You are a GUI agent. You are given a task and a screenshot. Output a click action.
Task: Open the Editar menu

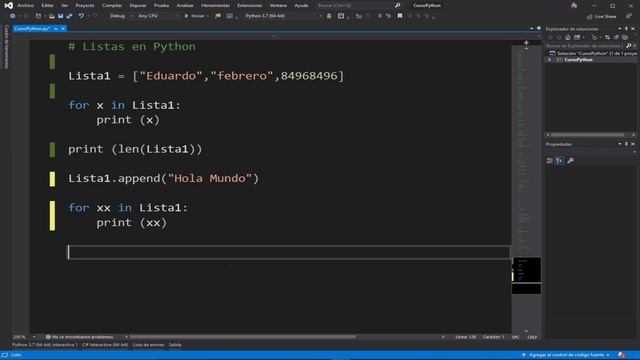[x=47, y=5]
